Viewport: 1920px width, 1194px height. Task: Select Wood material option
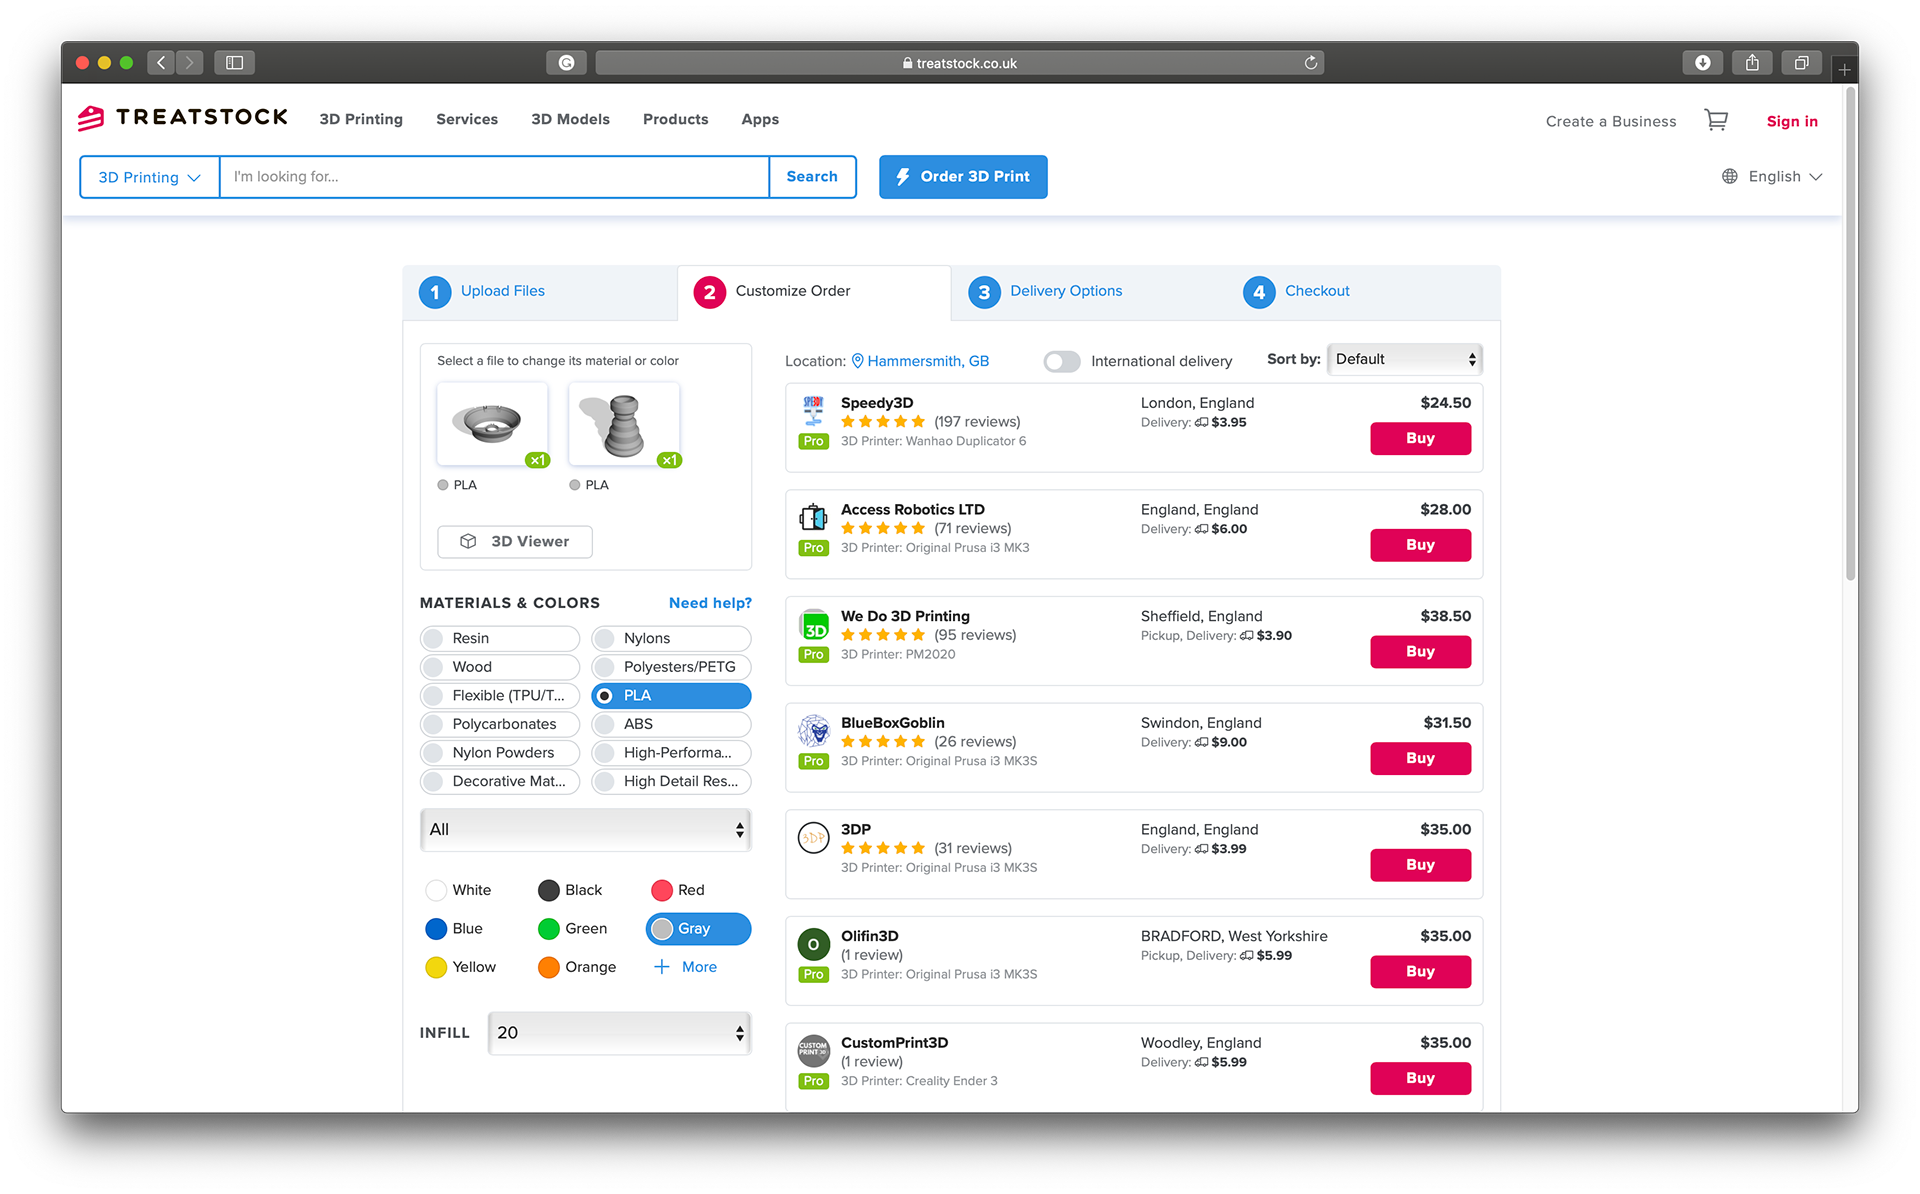[x=500, y=667]
